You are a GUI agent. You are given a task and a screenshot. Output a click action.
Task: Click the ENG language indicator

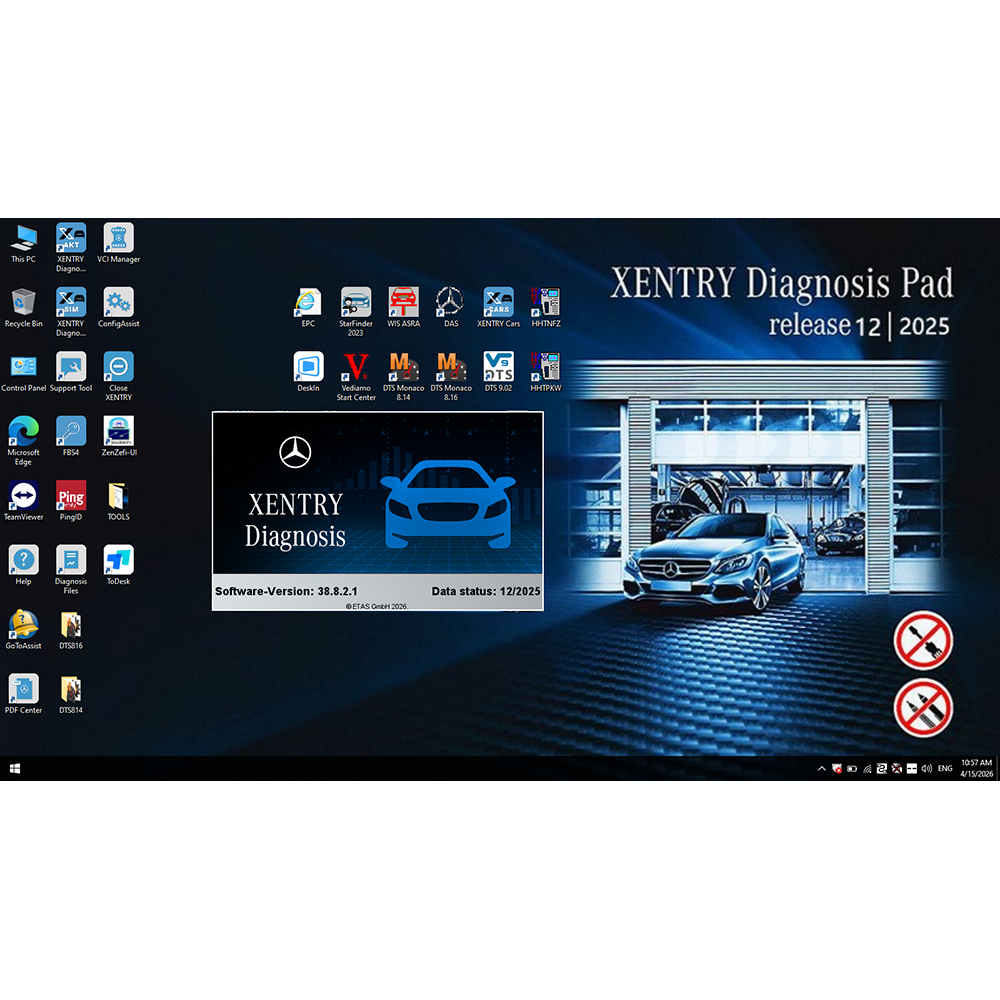coord(945,769)
